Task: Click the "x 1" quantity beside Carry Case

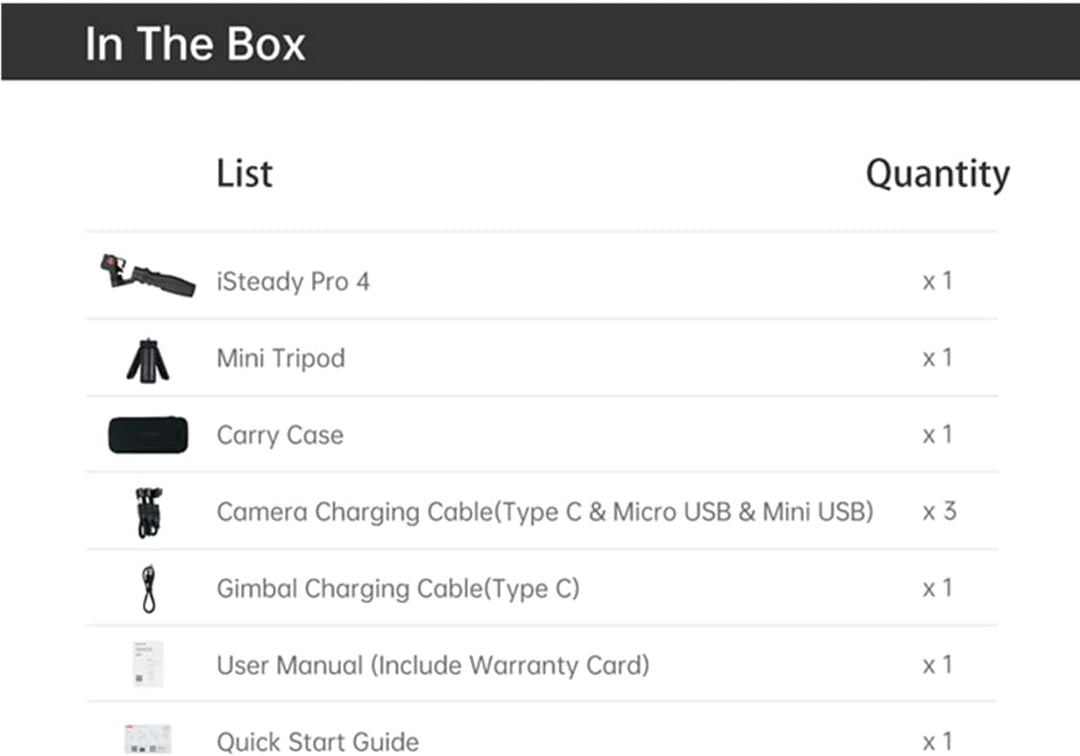Action: point(937,435)
